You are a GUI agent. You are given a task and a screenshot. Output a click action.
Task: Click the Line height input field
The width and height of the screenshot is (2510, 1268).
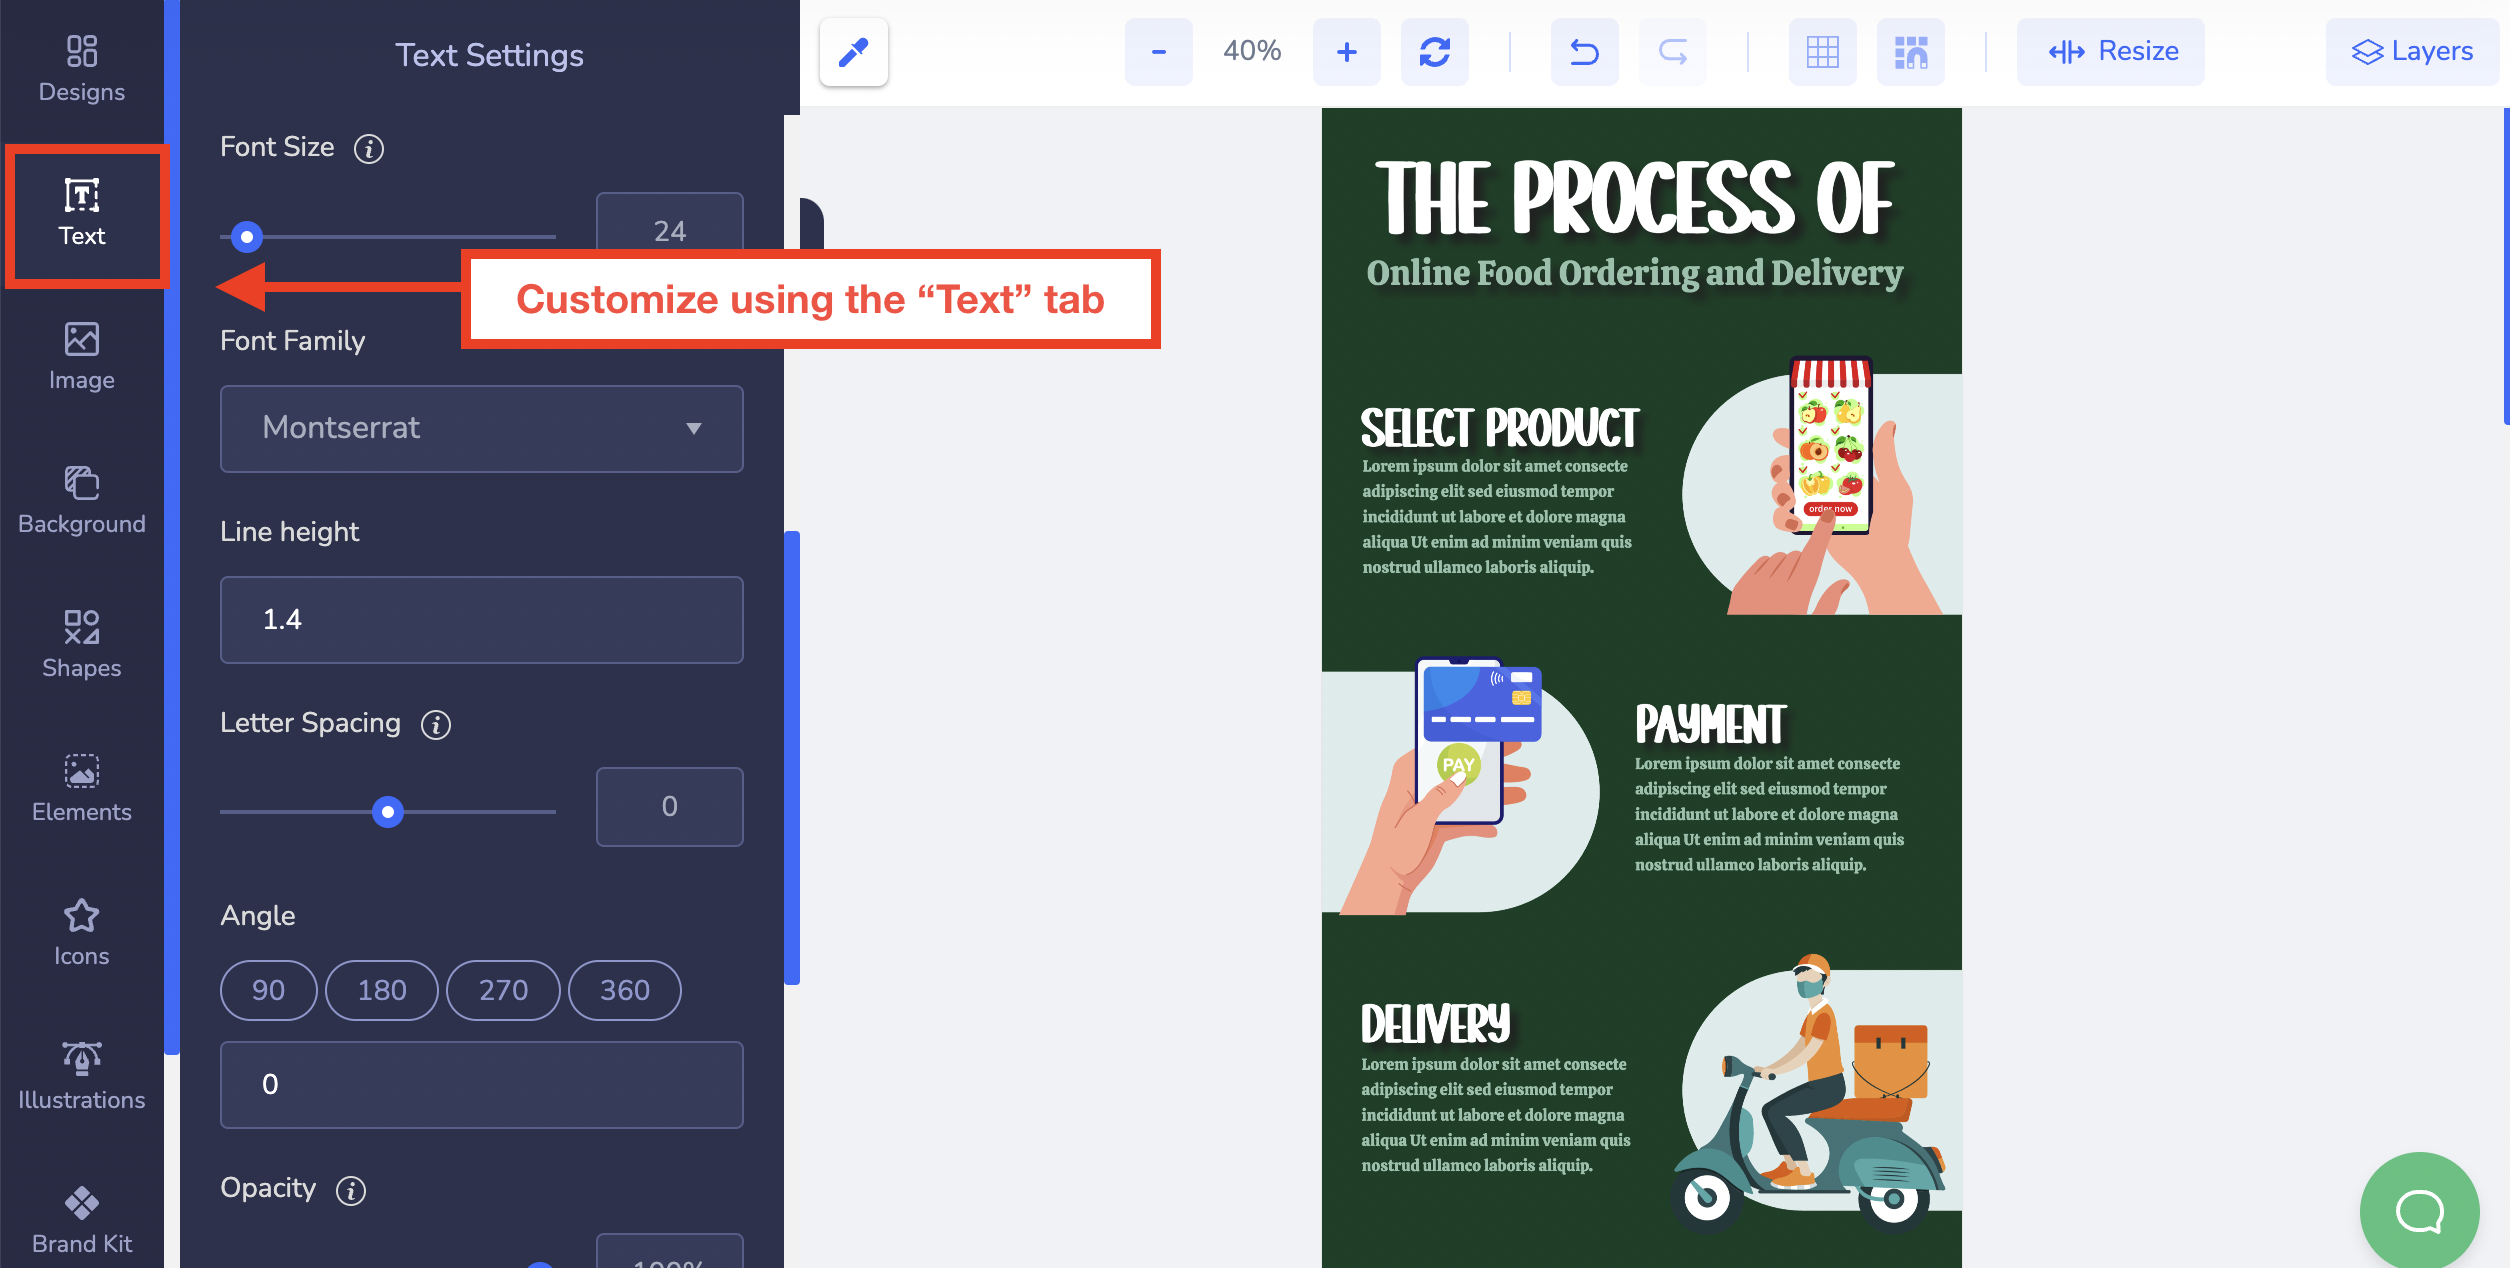(481, 620)
